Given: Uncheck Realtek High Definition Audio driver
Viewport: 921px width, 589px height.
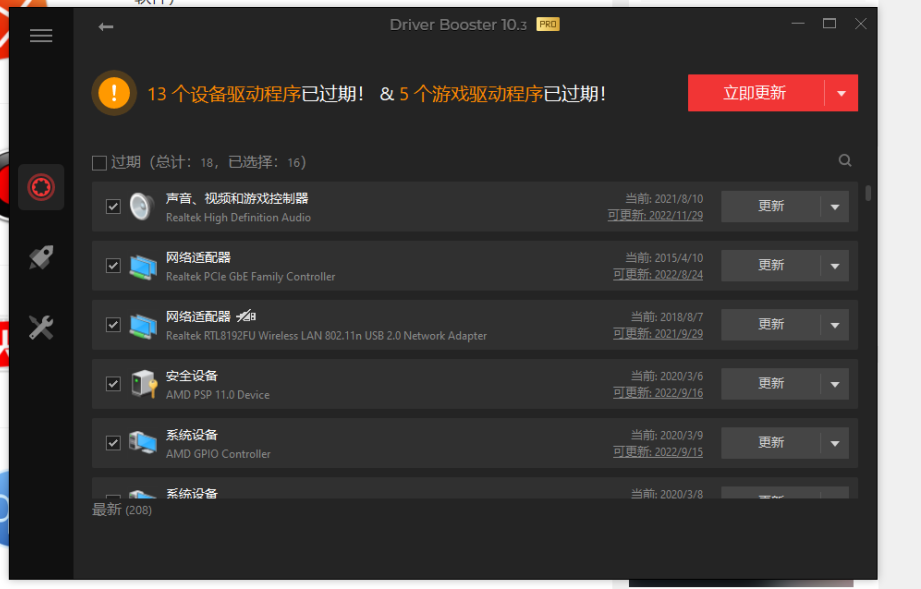Looking at the screenshot, I should pos(113,207).
